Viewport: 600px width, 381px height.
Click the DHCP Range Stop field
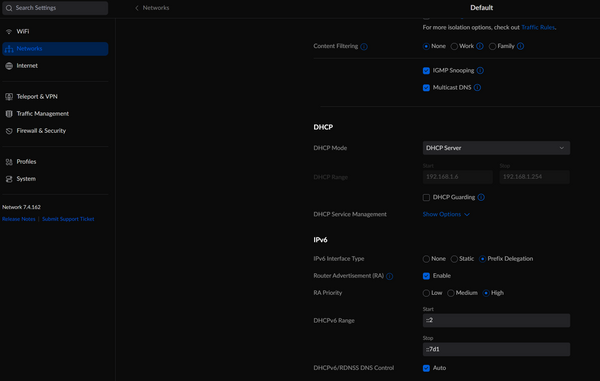(x=535, y=177)
